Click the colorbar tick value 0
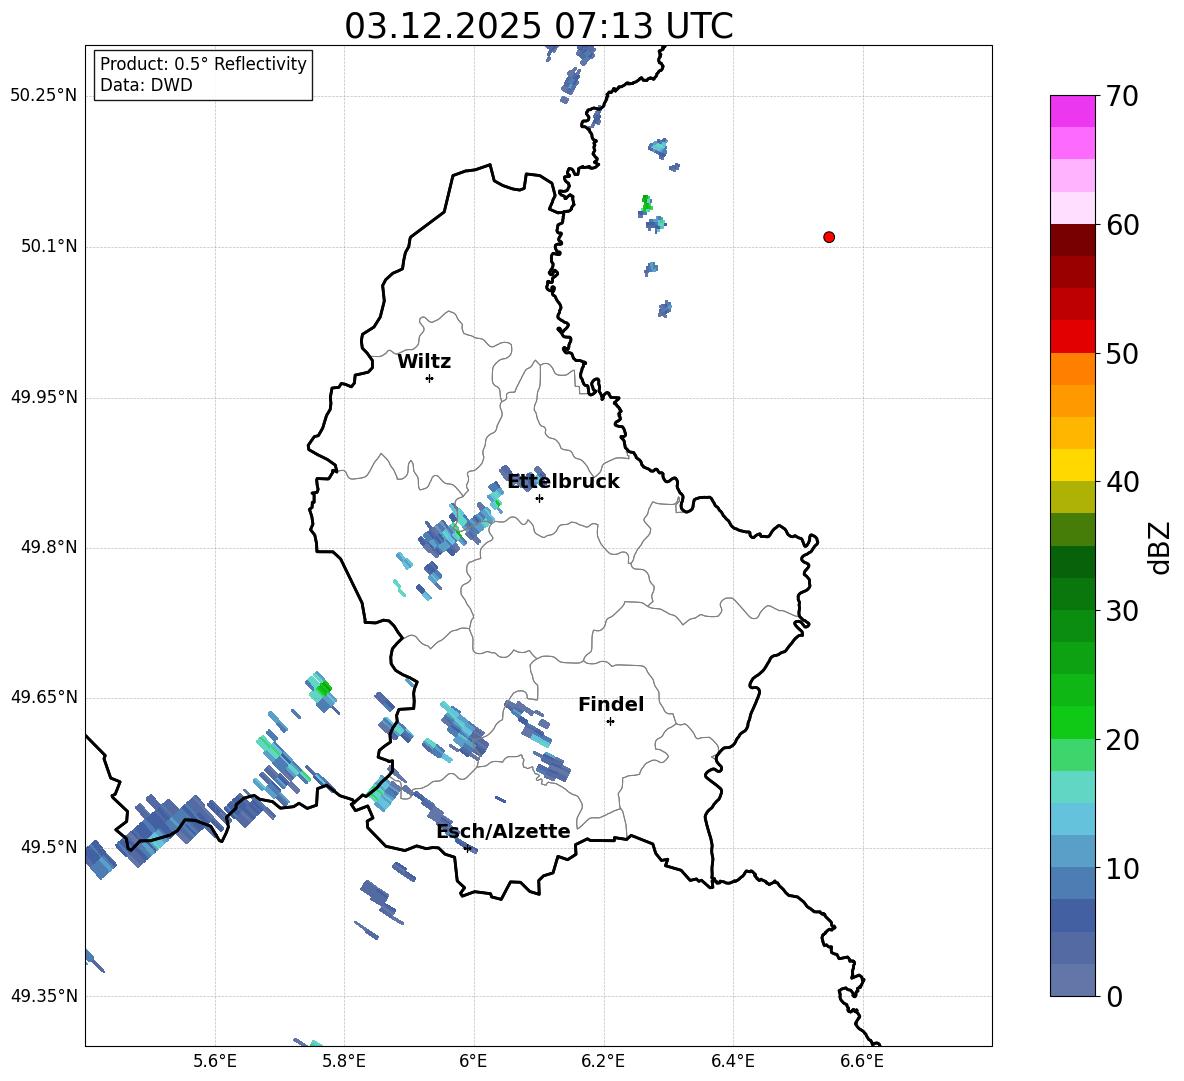The width and height of the screenshot is (1184, 1081). [x=1114, y=996]
